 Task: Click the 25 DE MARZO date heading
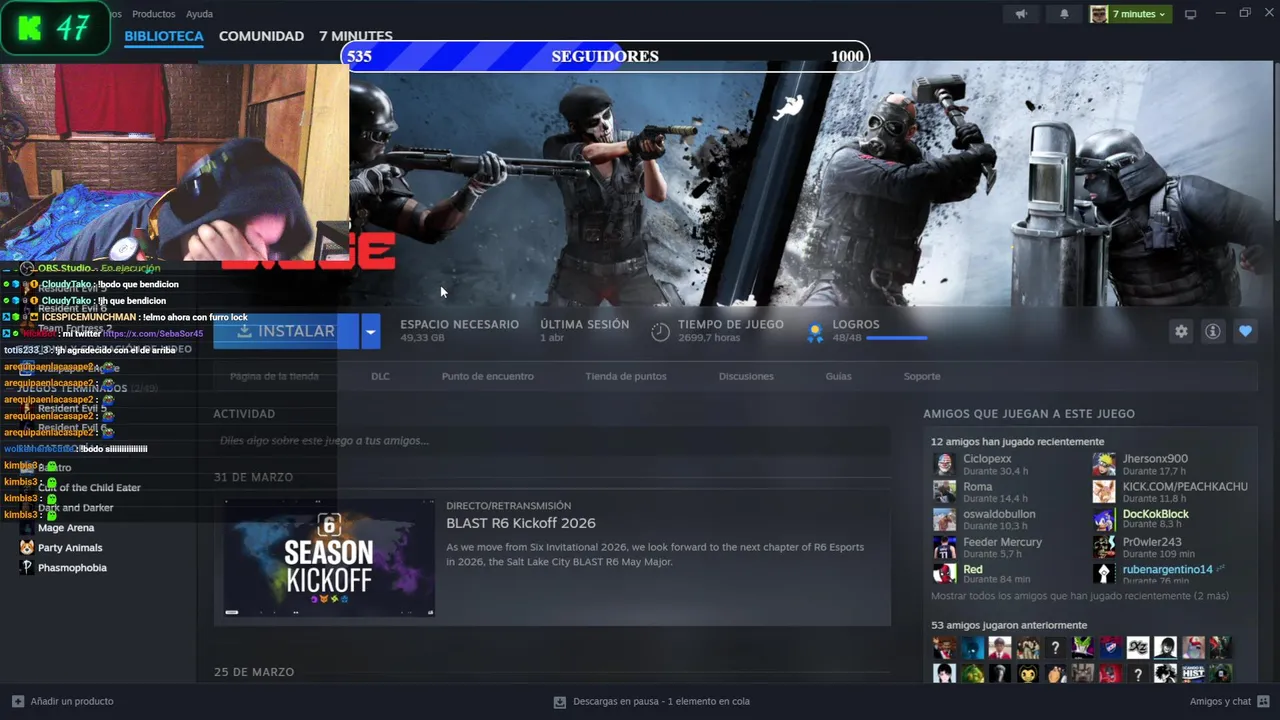pos(253,672)
